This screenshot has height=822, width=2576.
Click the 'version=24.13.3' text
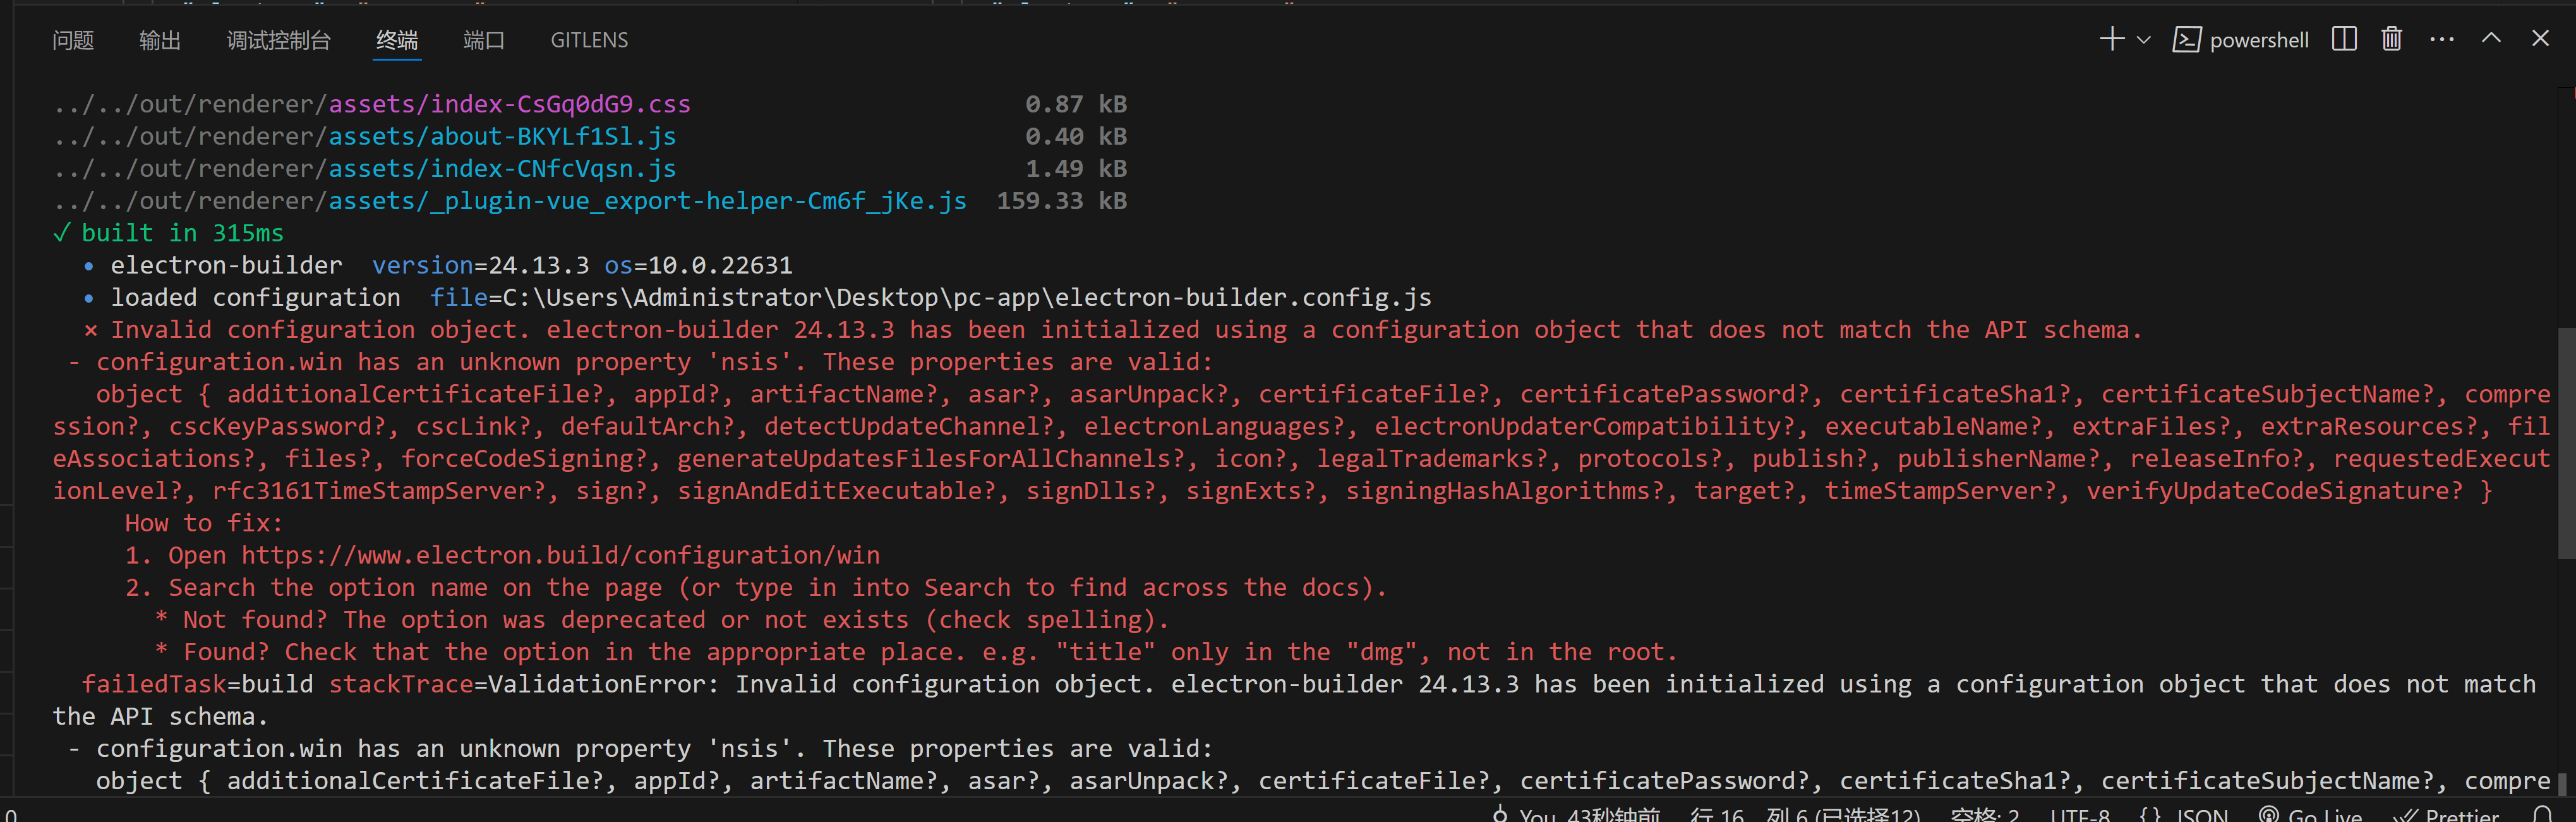[481, 265]
